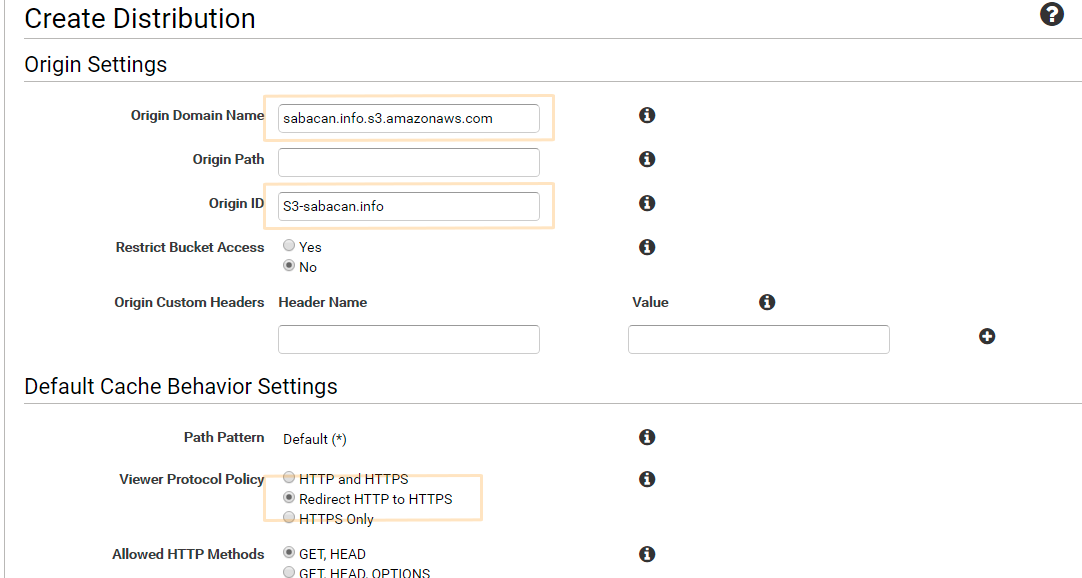This screenshot has height=578, width=1082.
Task: Open the help question mark icon
Action: tap(1052, 14)
